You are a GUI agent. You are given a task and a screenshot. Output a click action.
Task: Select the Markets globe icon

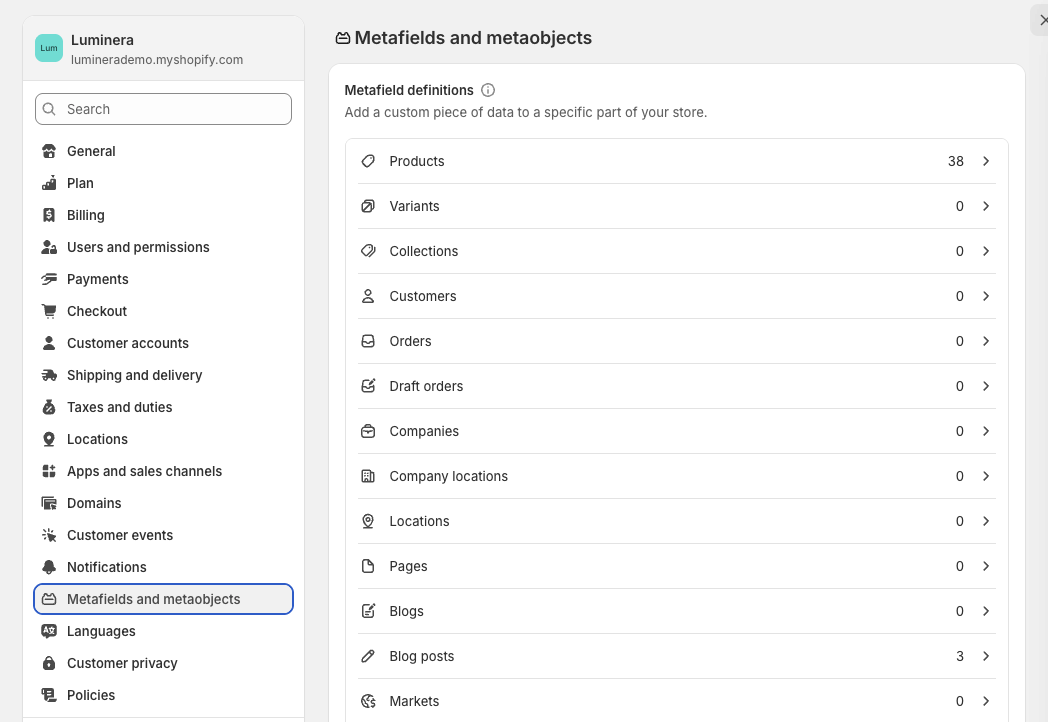367,701
